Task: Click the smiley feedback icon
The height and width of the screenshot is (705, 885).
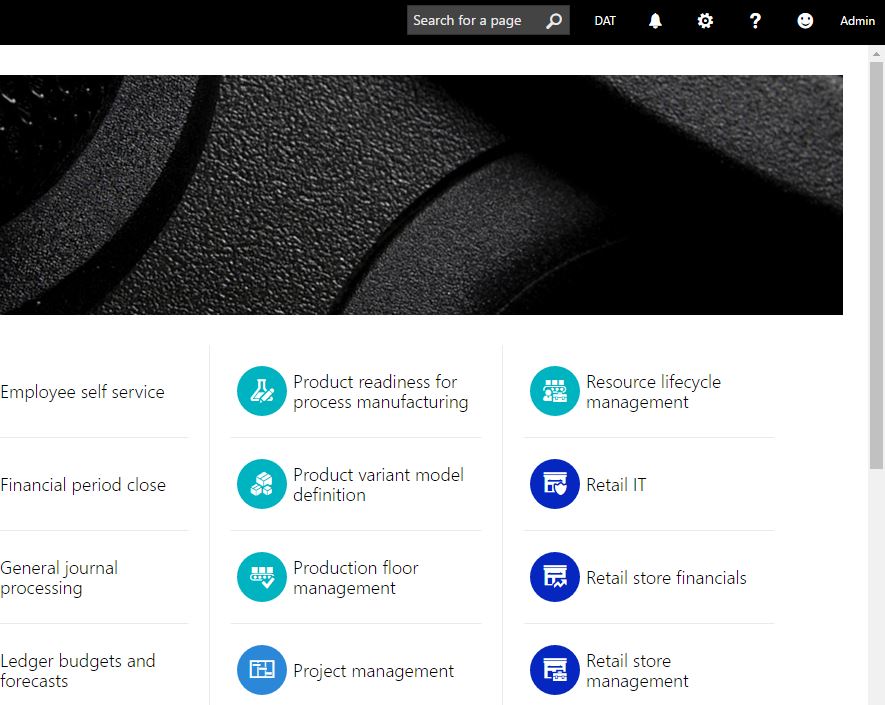Action: (805, 21)
